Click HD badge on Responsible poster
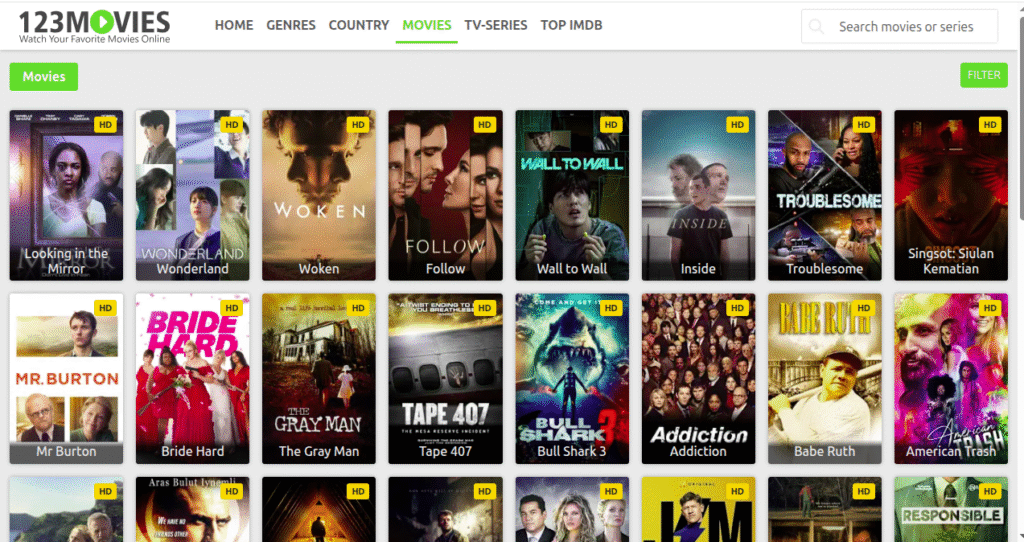Screen dimensions: 1024x542 point(990,492)
